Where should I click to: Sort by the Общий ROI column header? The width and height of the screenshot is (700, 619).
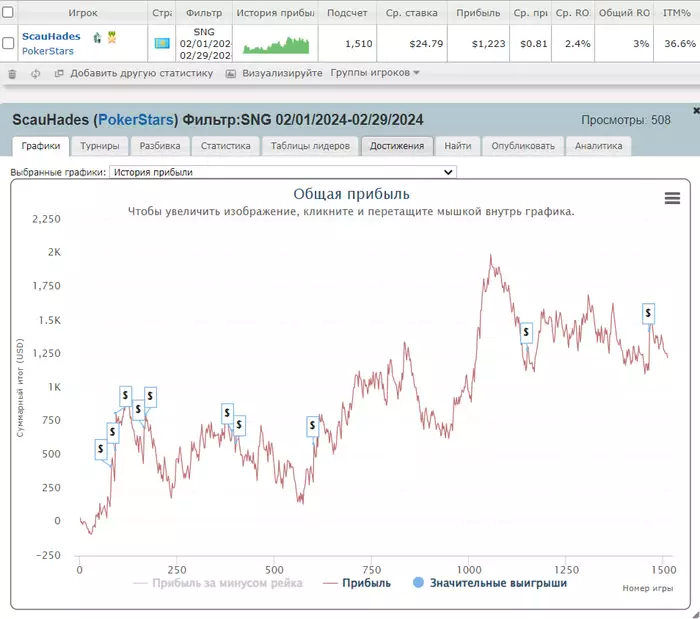pyautogui.click(x=624, y=13)
